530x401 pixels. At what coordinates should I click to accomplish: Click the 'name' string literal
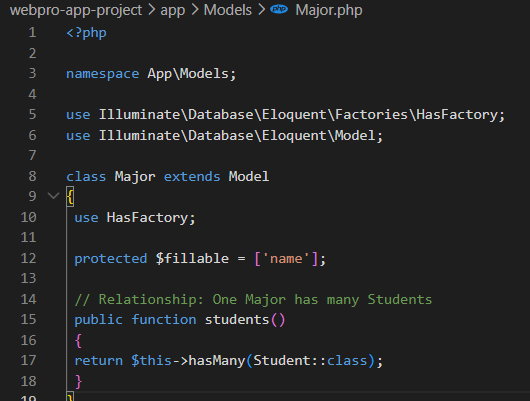[x=286, y=259]
